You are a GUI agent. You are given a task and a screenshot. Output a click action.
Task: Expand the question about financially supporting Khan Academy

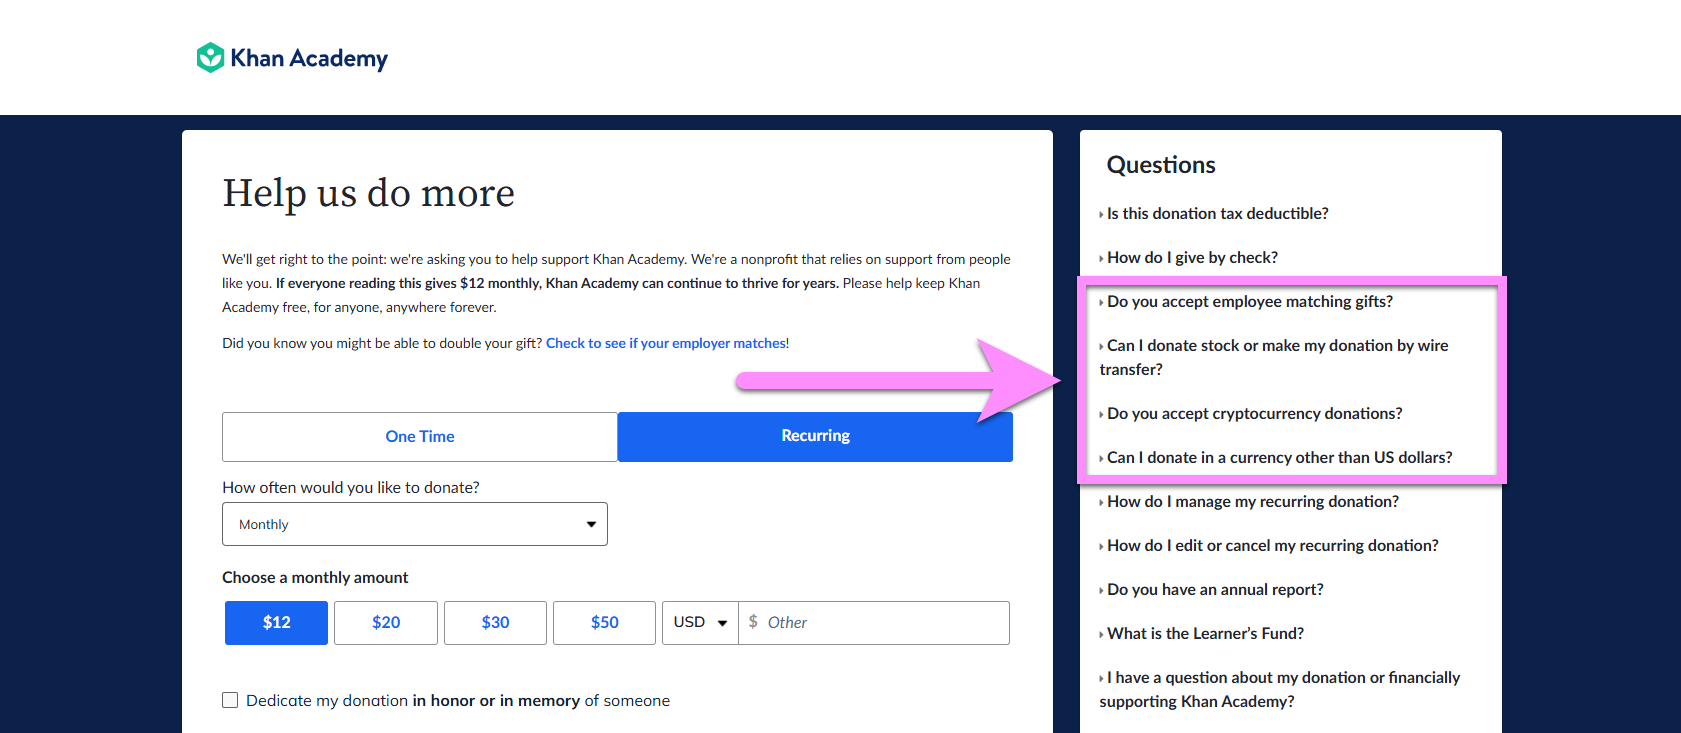point(1280,689)
